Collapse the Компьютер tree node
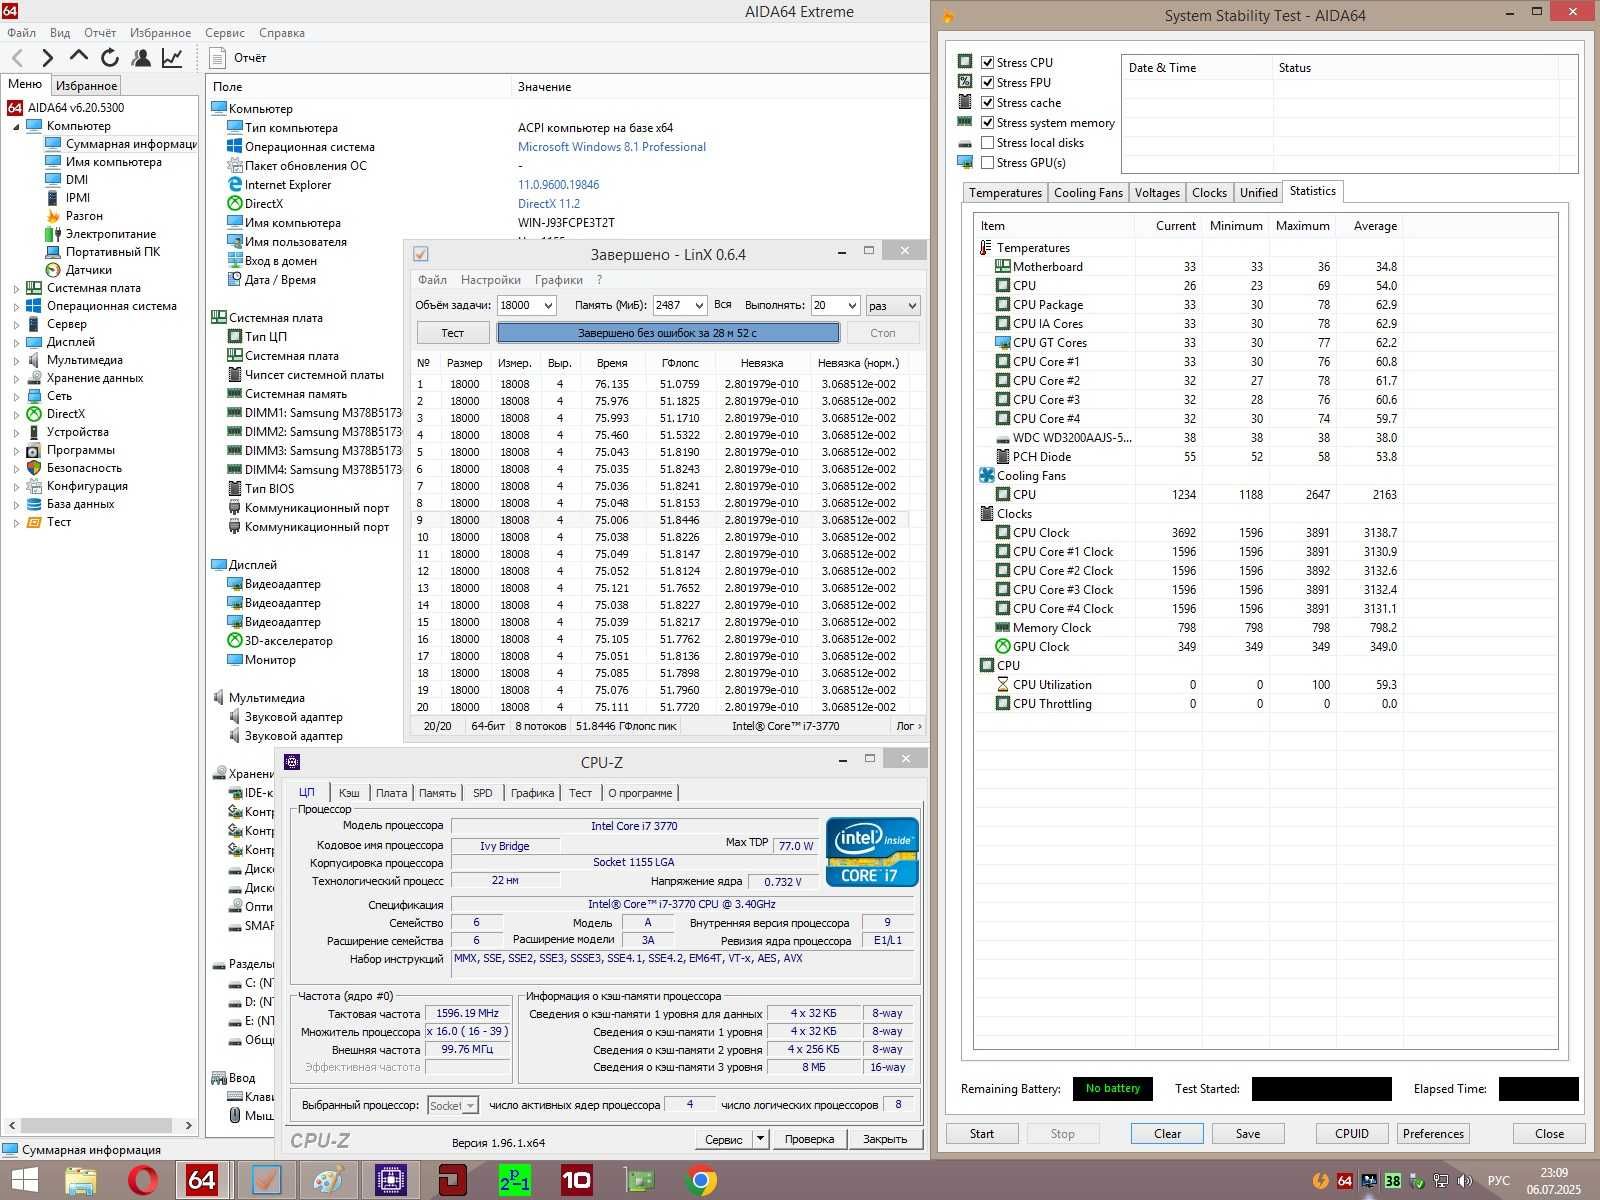 16,126
